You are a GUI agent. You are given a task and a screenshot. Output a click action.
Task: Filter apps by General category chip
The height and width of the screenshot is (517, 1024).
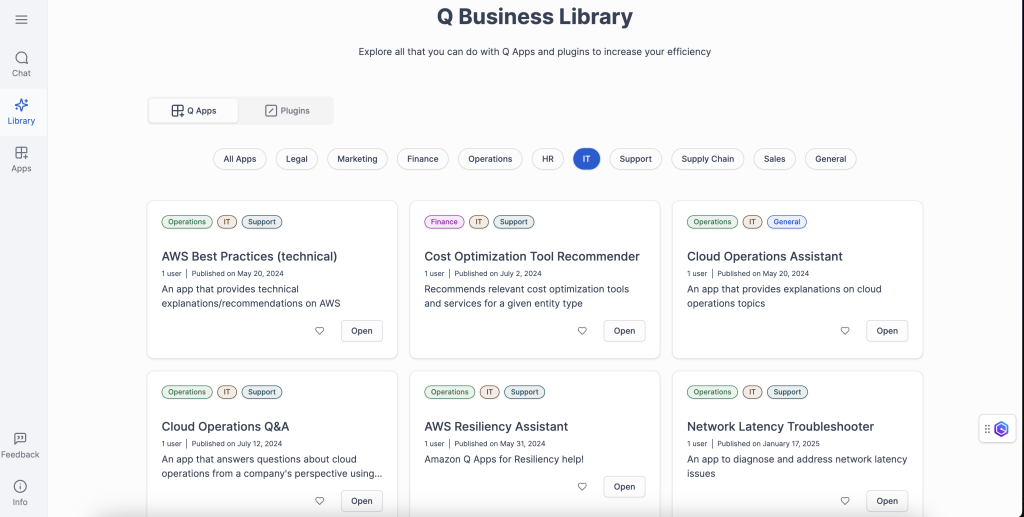point(831,159)
